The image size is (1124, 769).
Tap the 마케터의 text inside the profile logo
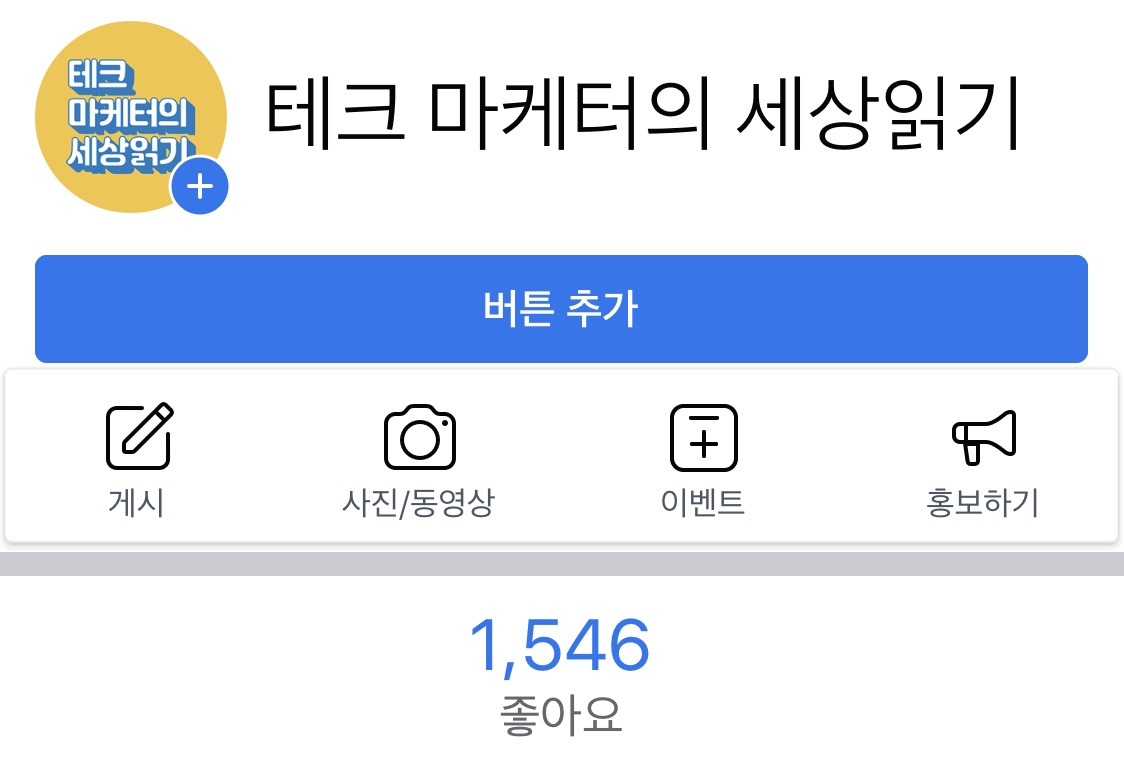[x=130, y=114]
